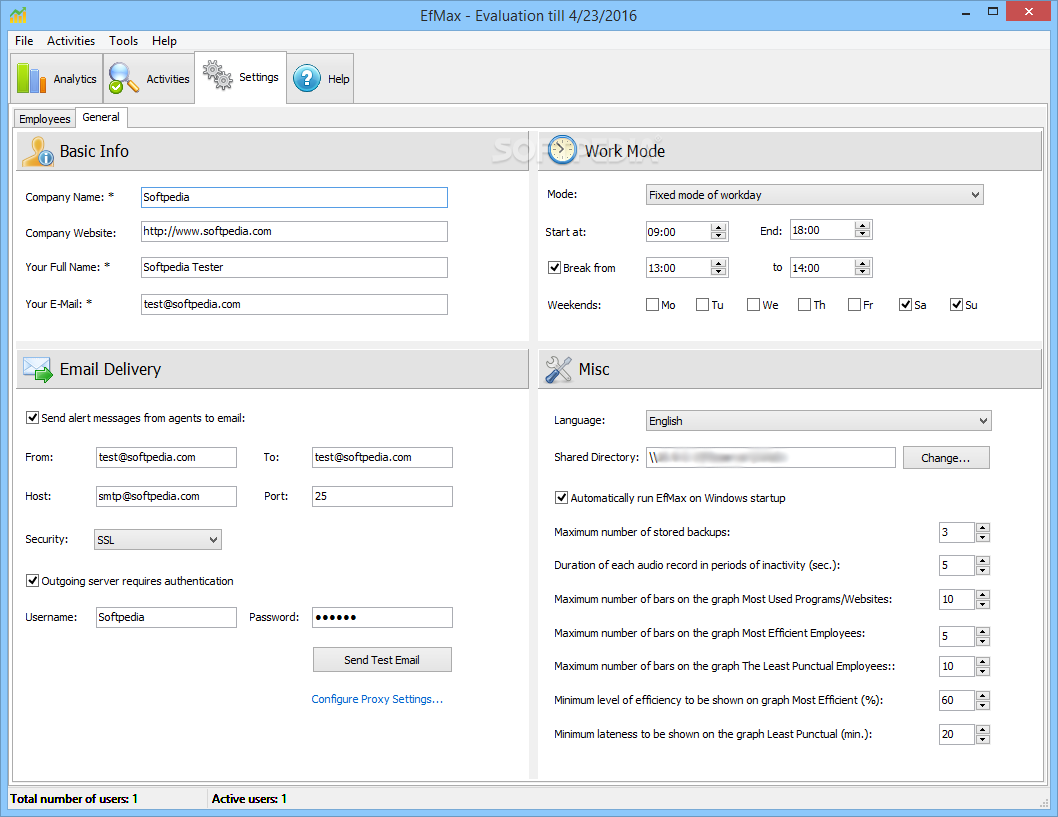This screenshot has height=817, width=1058.
Task: Toggle outgoing server requires authentication
Action: point(32,580)
